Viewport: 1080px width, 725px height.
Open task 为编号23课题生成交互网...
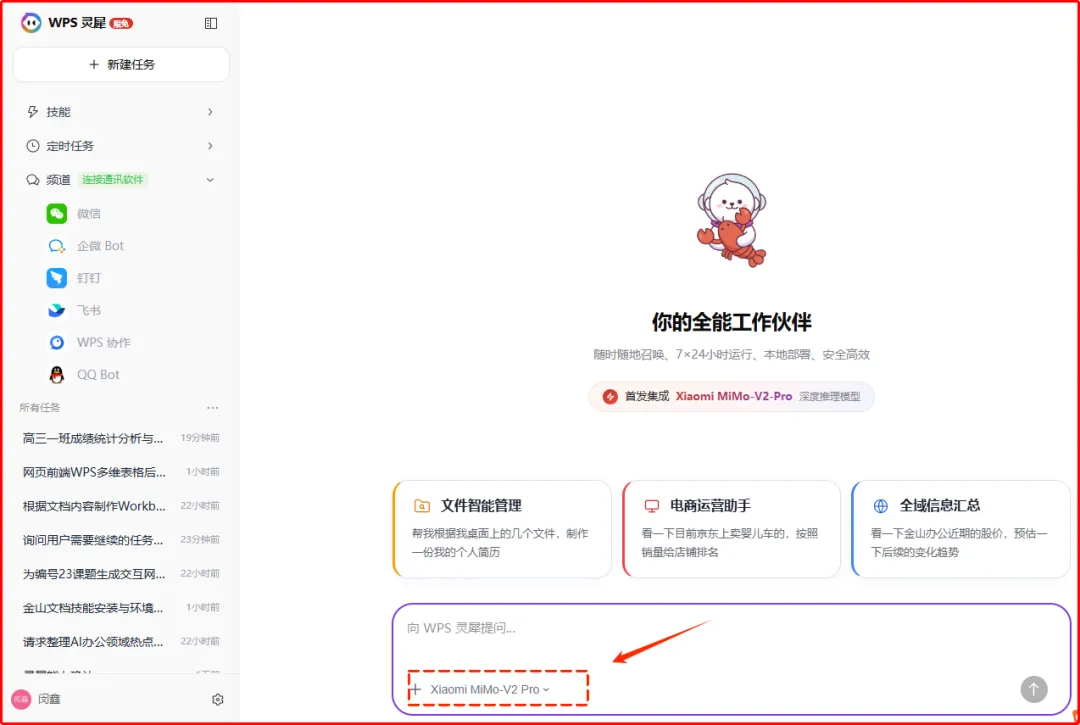point(121,573)
